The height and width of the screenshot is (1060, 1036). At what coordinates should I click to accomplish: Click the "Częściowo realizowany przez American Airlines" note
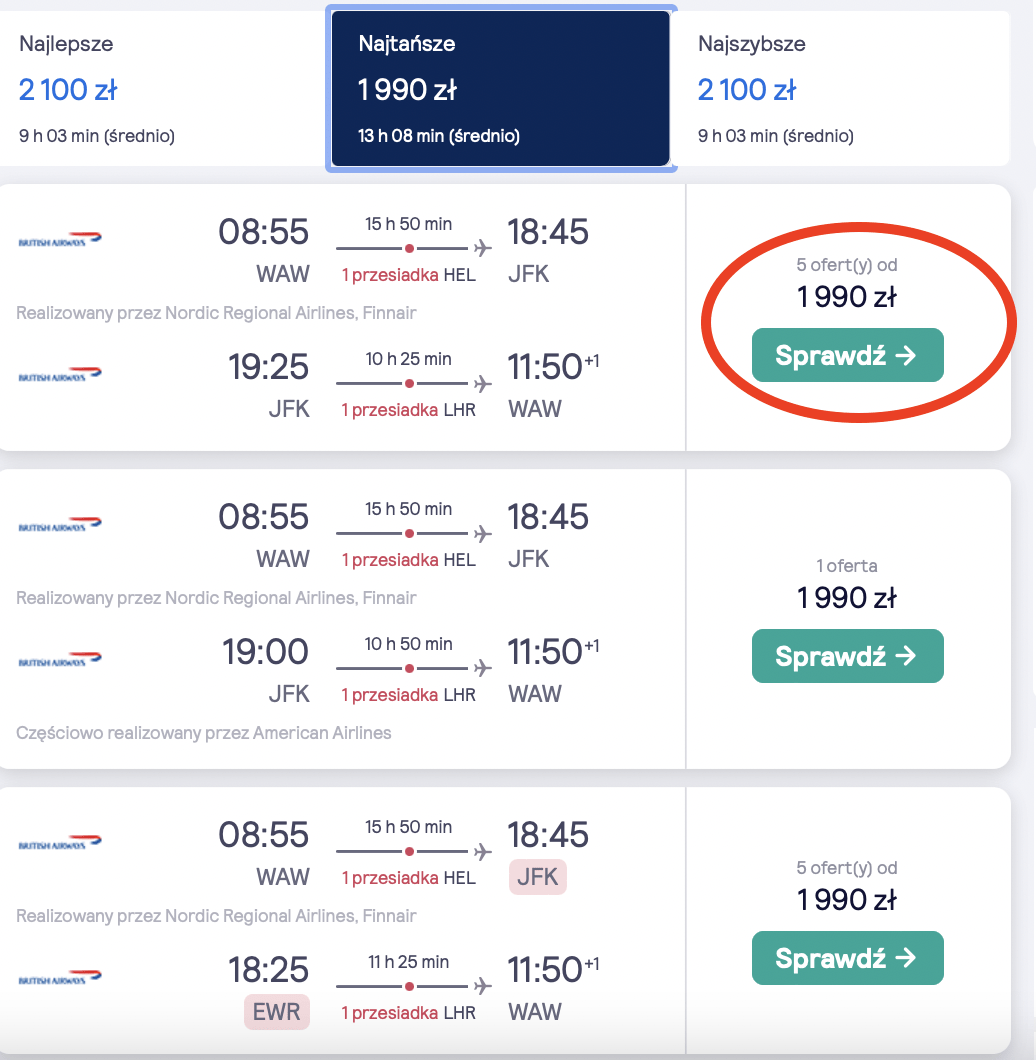coord(204,733)
